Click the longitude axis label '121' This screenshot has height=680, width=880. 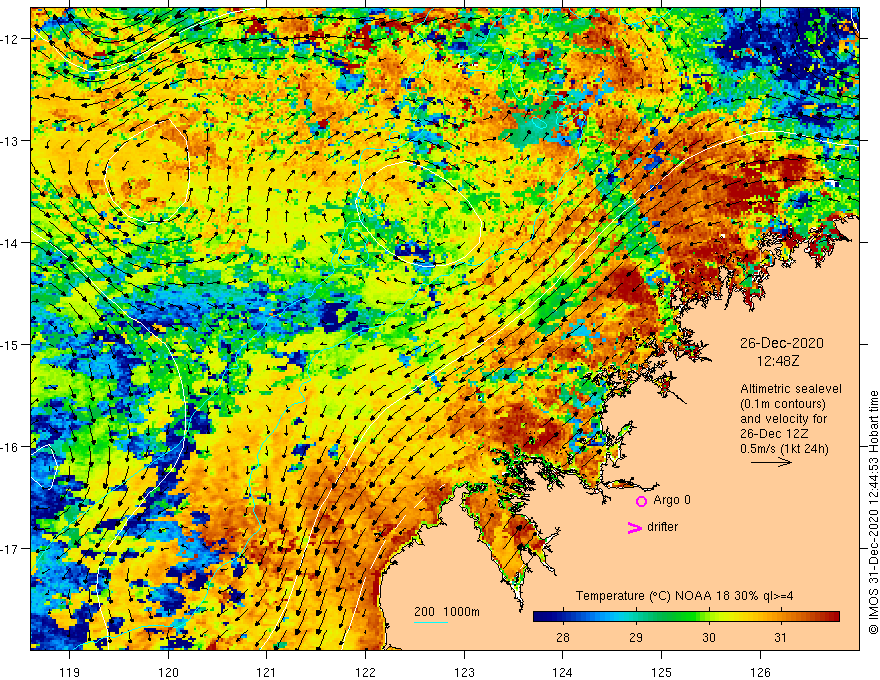tap(267, 672)
